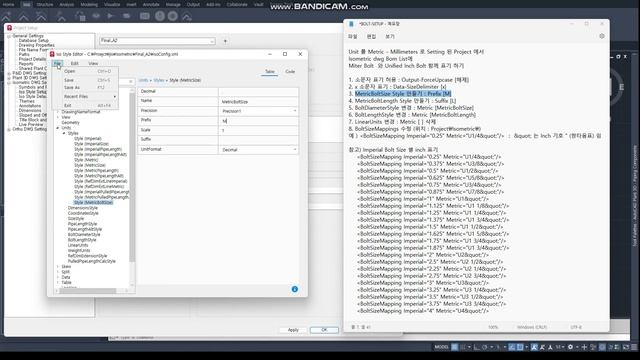Select LinearUnits tree item
Screen dimensions: 640x360
[x=78, y=245]
